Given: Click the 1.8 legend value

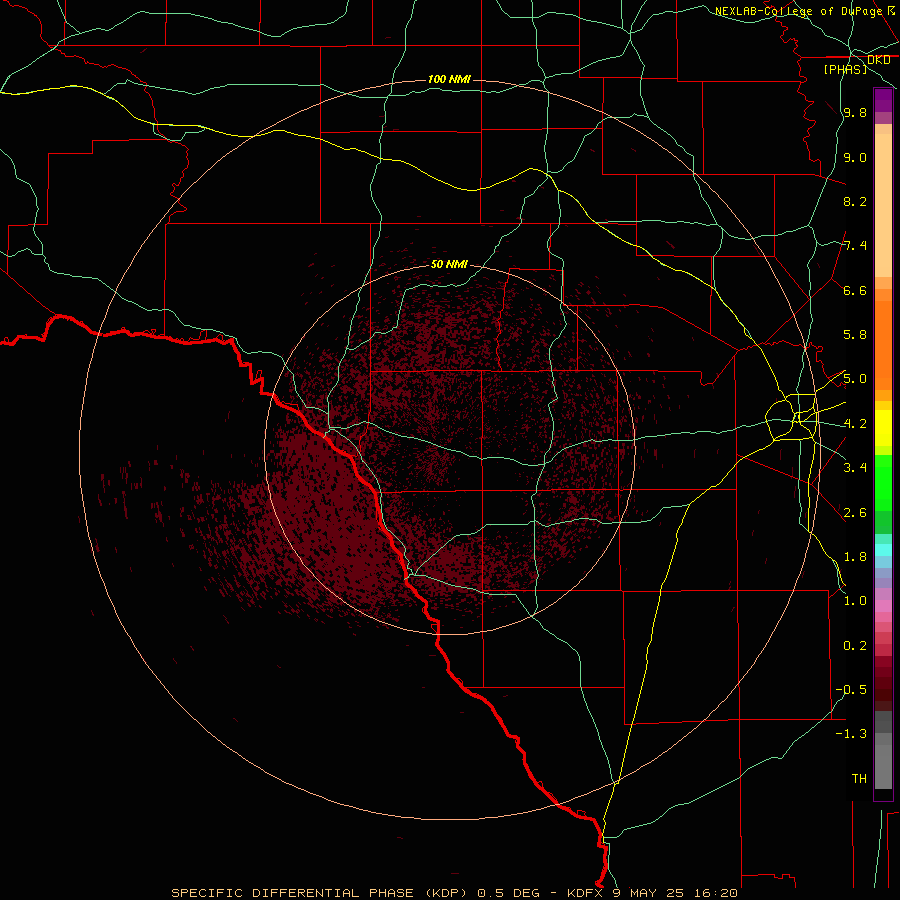Looking at the screenshot, I should pos(855,557).
